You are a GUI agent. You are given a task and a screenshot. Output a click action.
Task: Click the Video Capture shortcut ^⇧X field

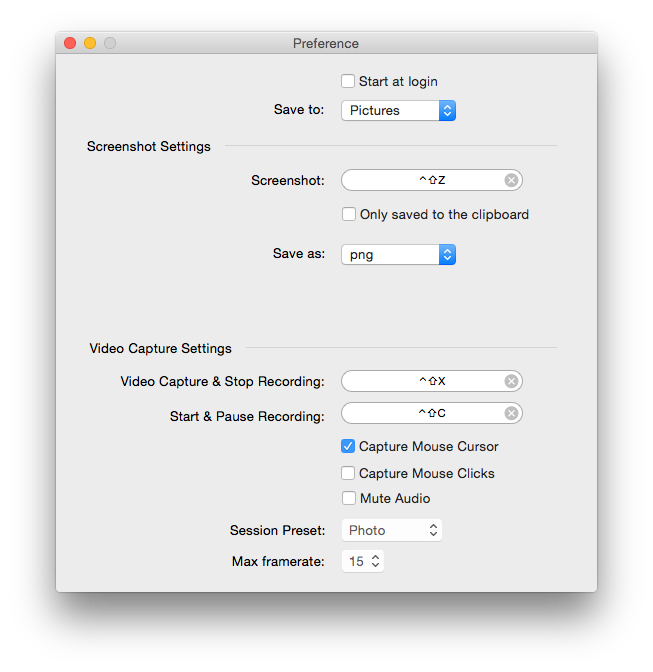tap(431, 381)
